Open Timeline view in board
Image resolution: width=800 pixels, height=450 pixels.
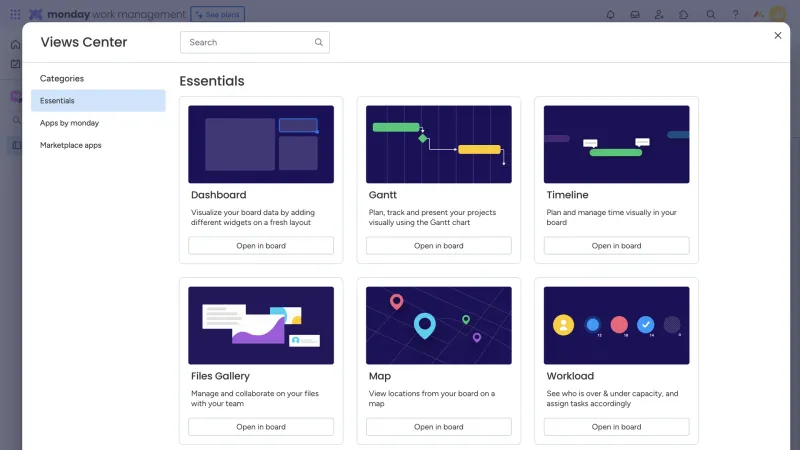click(x=616, y=245)
